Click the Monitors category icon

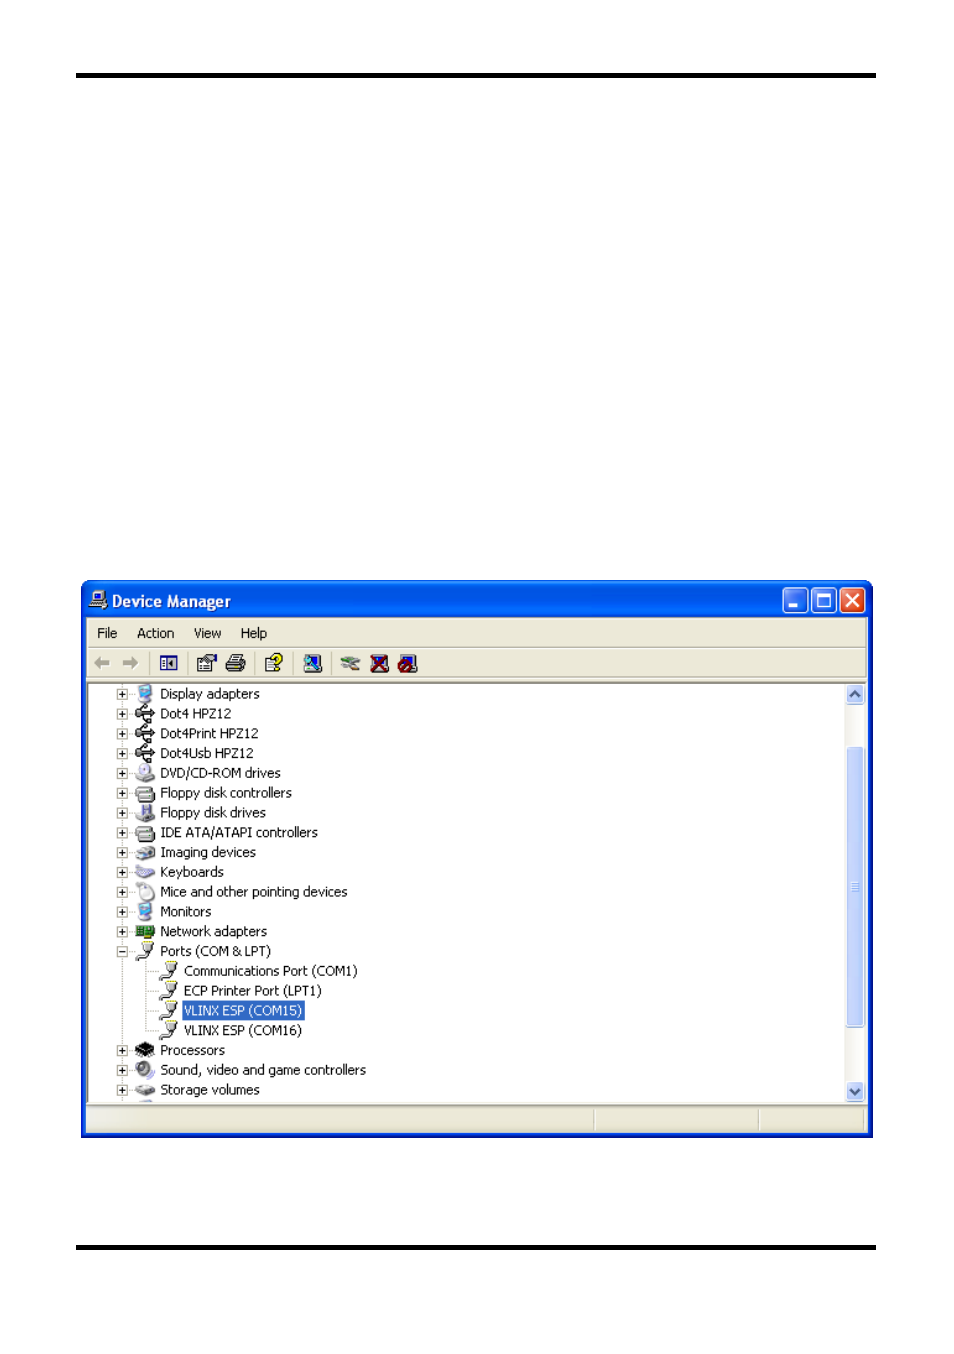[x=145, y=912]
